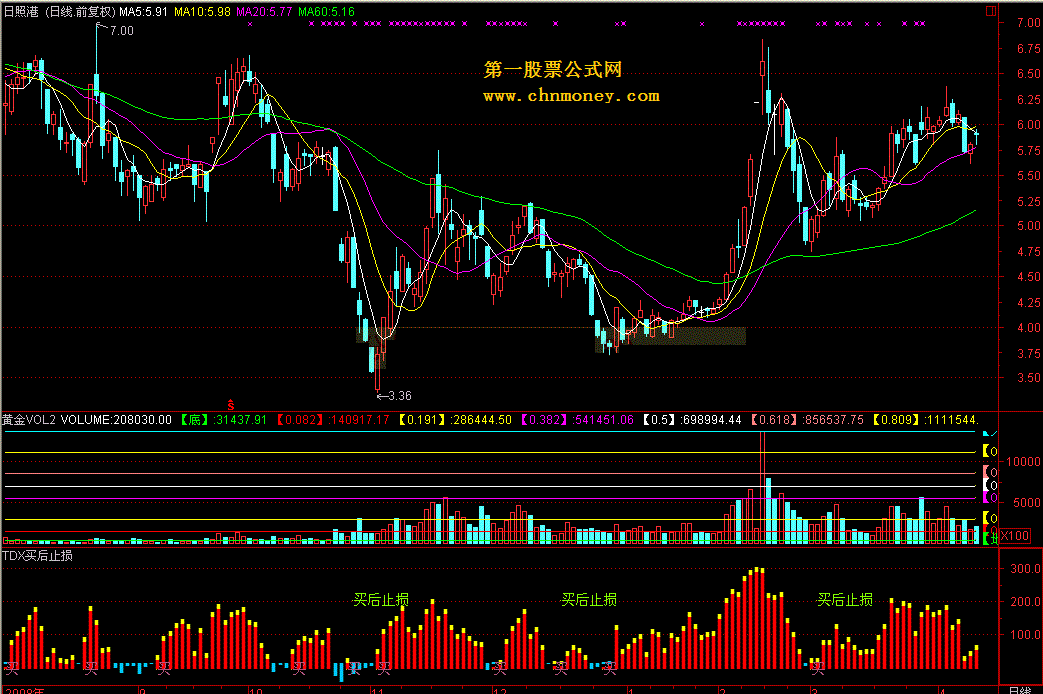Image resolution: width=1043 pixels, height=694 pixels.
Task: Click the MA10:5.98 moving average label
Action: pos(202,11)
